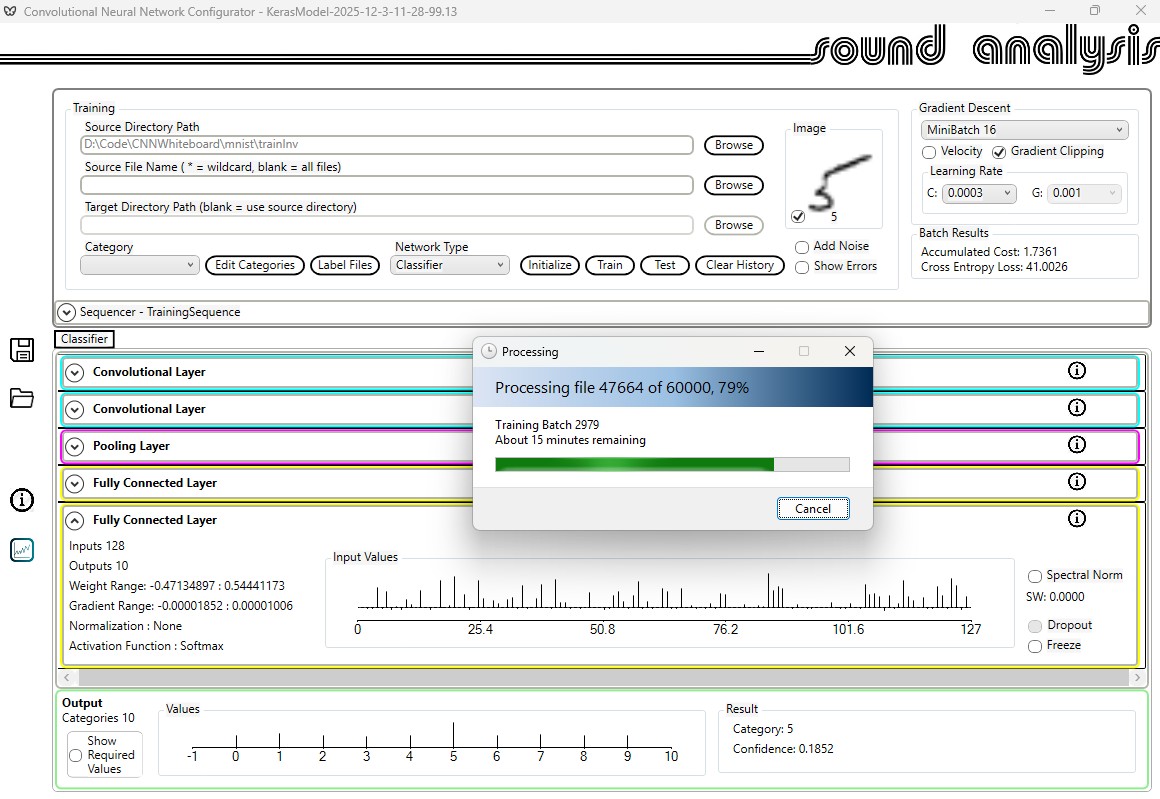Show info for the Pooling Layer
1160x799 pixels.
click(x=1077, y=445)
